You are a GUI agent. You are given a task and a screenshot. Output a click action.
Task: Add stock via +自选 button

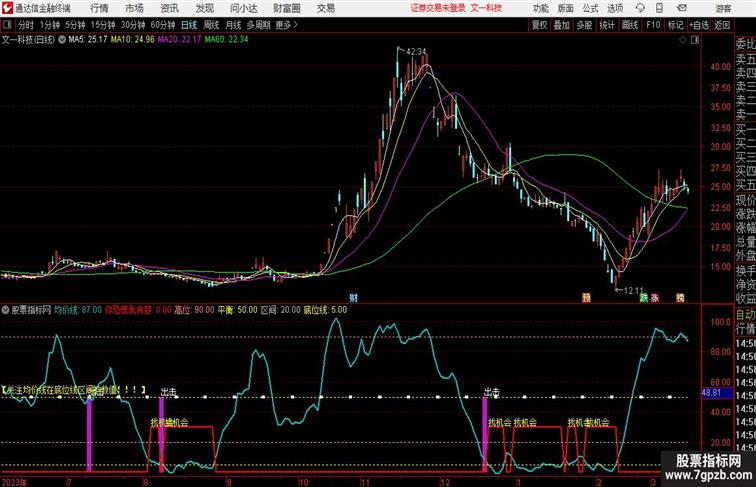[699, 25]
